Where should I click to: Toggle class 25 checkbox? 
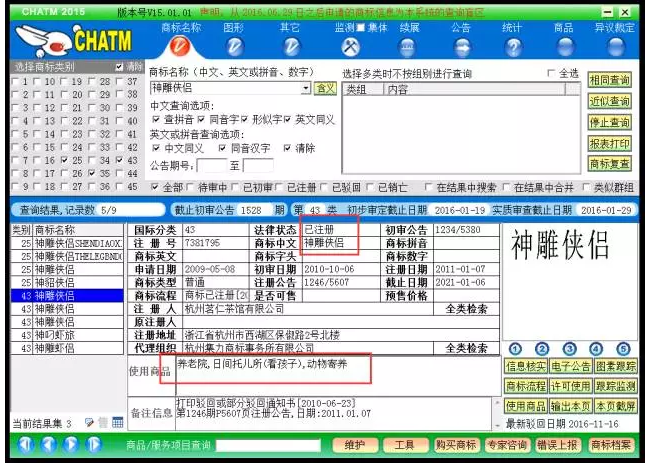pyautogui.click(x=64, y=160)
